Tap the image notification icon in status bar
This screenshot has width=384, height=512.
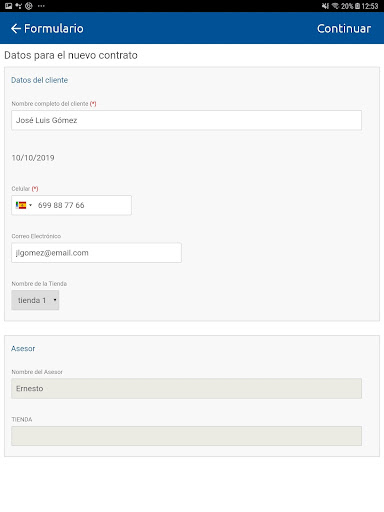[x=8, y=6]
